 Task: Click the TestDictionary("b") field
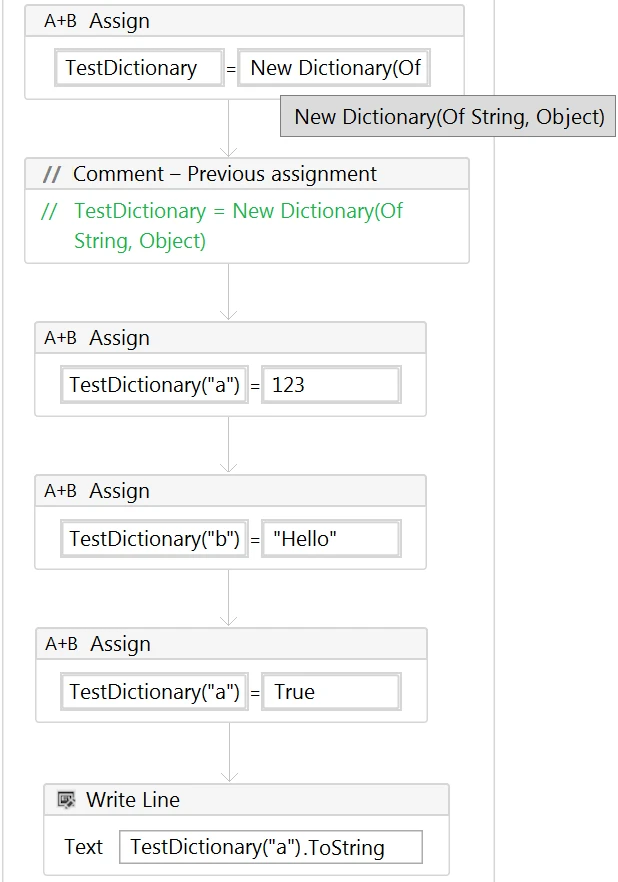(154, 538)
